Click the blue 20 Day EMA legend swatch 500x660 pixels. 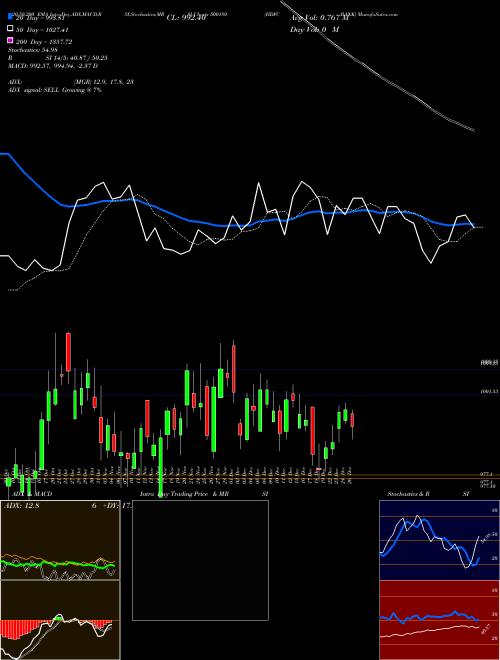(10, 17)
